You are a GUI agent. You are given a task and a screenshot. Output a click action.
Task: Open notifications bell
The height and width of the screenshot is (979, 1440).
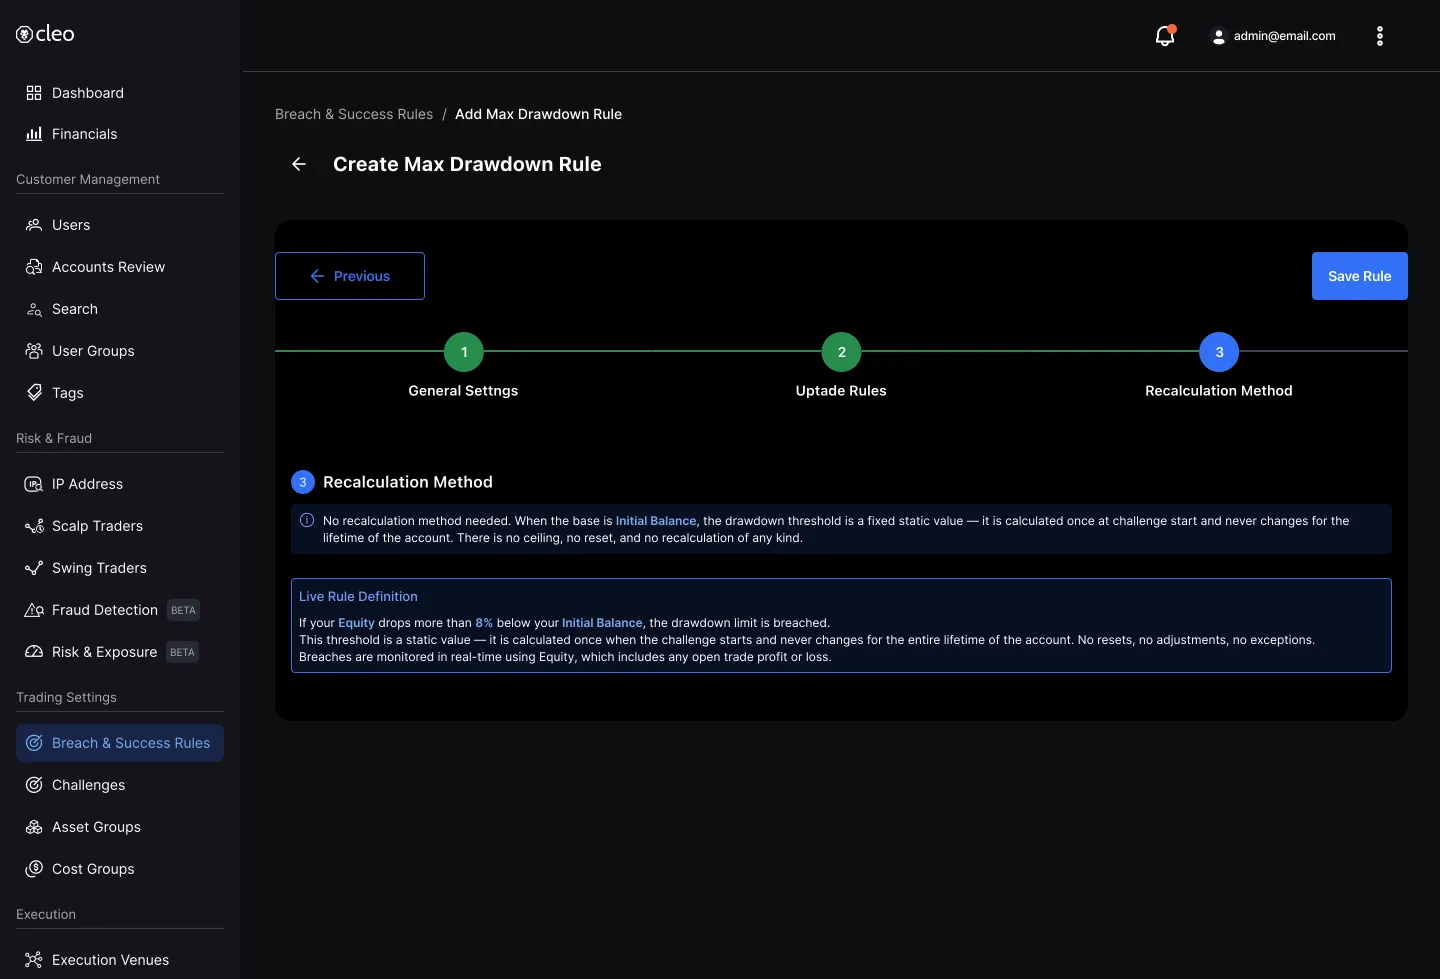point(1165,36)
